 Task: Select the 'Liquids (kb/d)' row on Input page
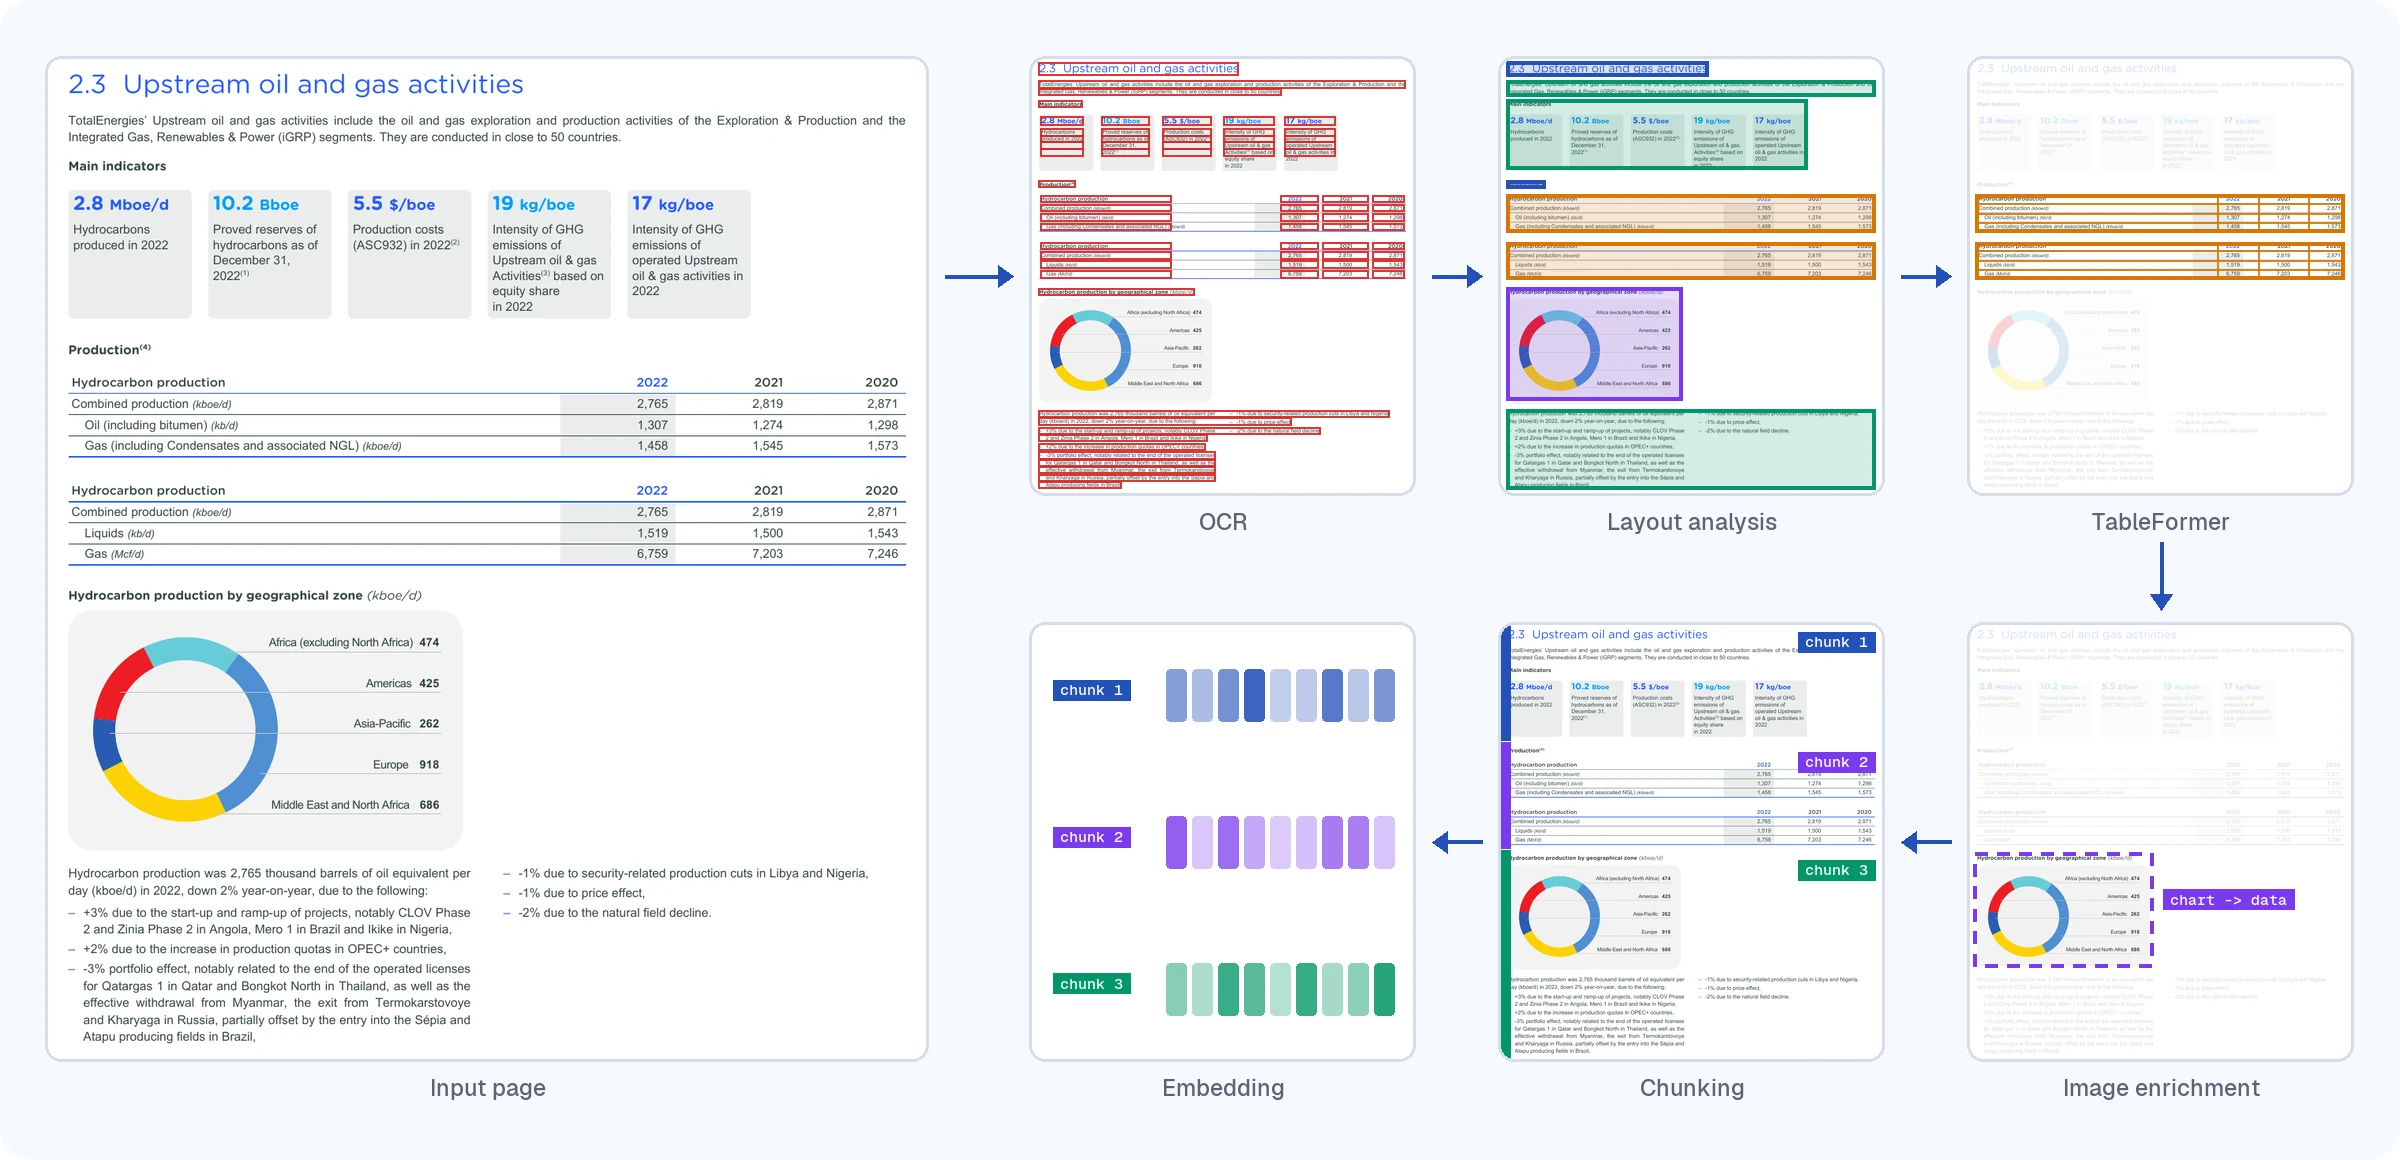(487, 533)
